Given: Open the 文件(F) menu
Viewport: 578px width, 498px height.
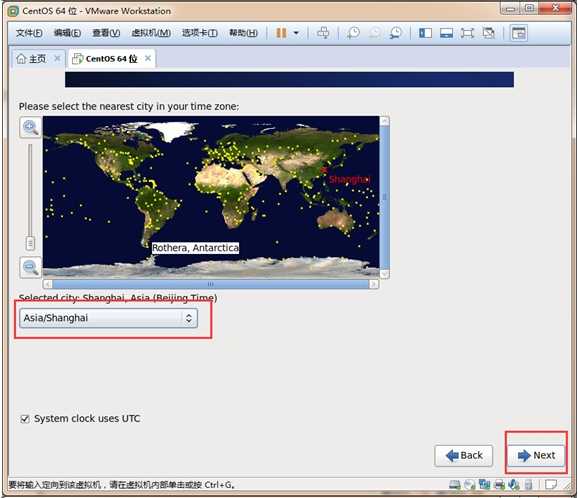Looking at the screenshot, I should tap(29, 33).
